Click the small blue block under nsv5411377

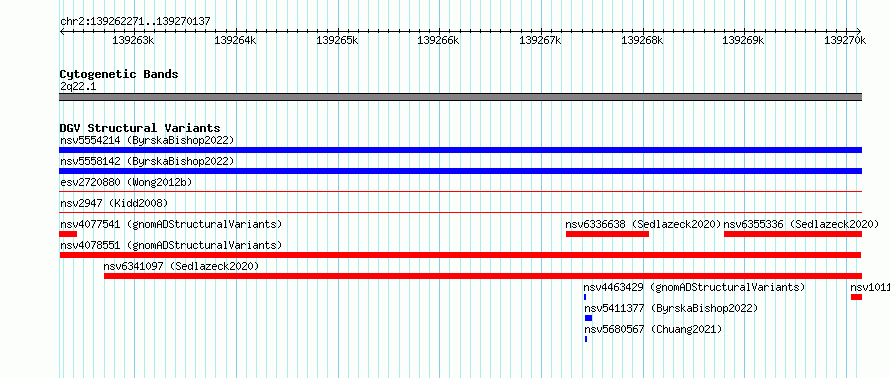(x=588, y=318)
